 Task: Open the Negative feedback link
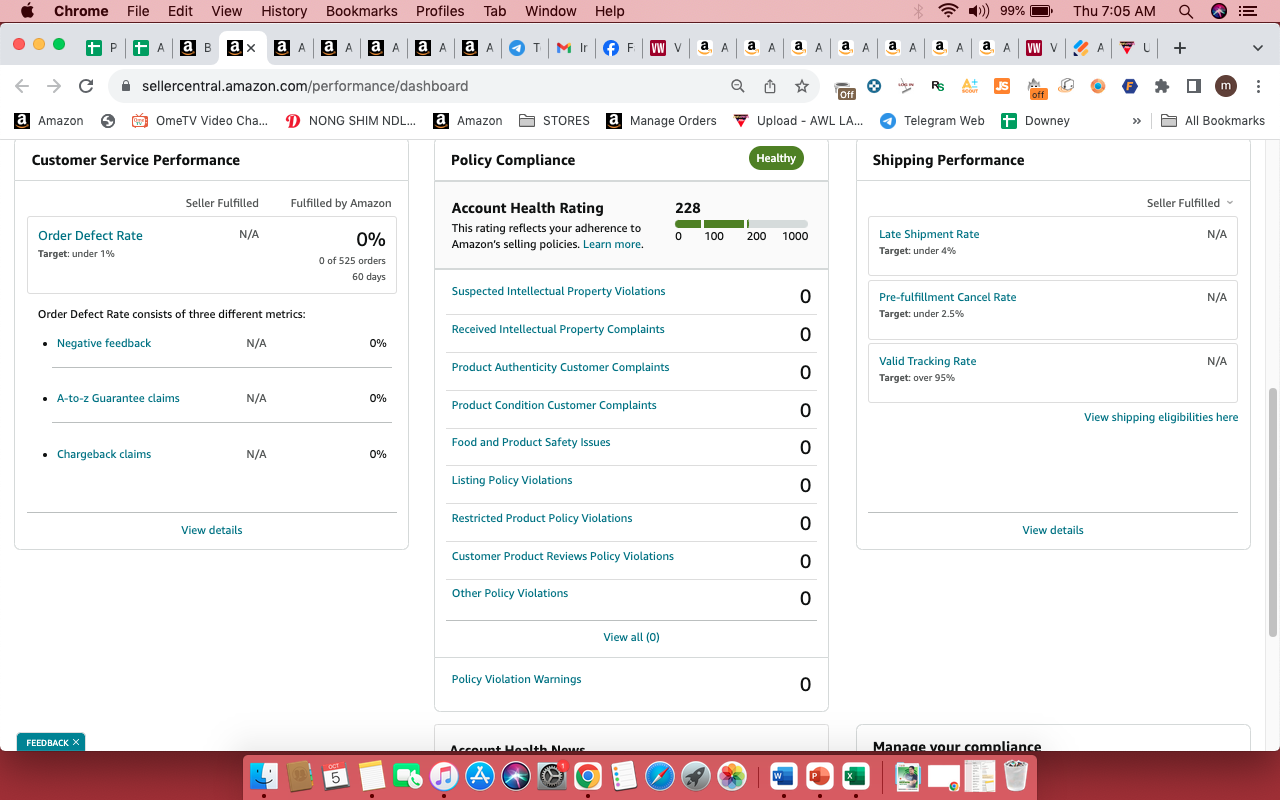[x=104, y=343]
